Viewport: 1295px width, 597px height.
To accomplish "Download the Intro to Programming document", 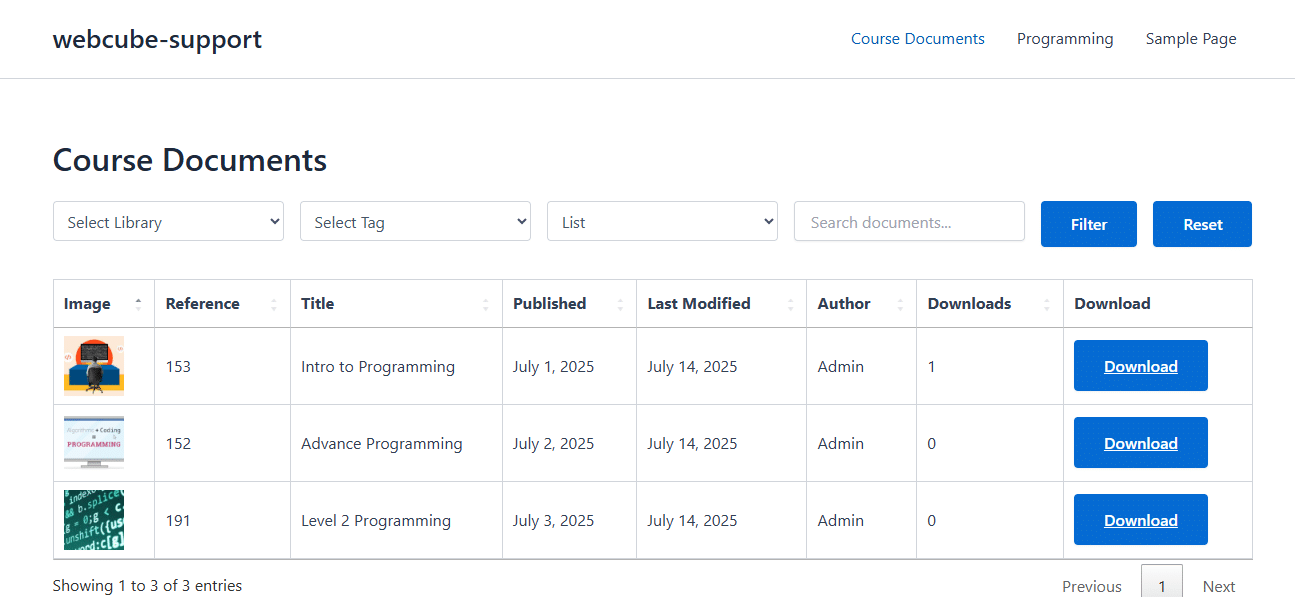I will 1141,366.
